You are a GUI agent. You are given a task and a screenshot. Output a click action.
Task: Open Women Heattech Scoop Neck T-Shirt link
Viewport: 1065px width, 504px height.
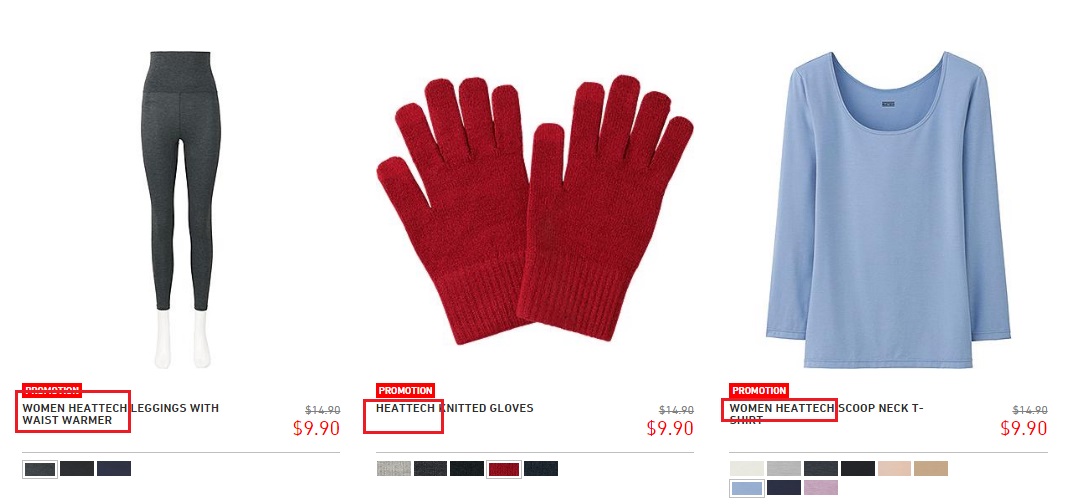(x=827, y=414)
